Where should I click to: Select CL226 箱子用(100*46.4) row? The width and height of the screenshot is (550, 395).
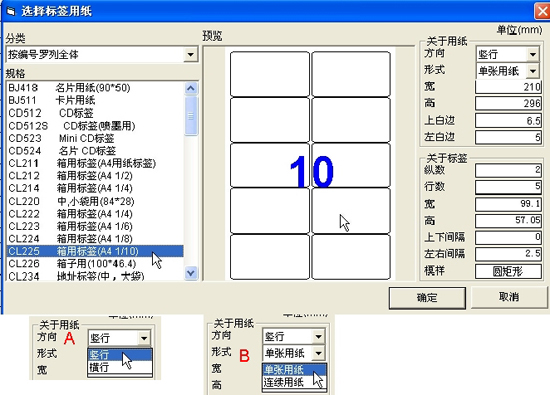[95, 264]
